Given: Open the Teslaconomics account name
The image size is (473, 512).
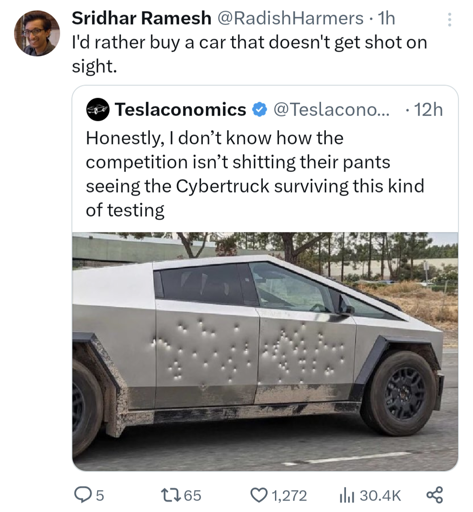Looking at the screenshot, I should click(x=180, y=109).
